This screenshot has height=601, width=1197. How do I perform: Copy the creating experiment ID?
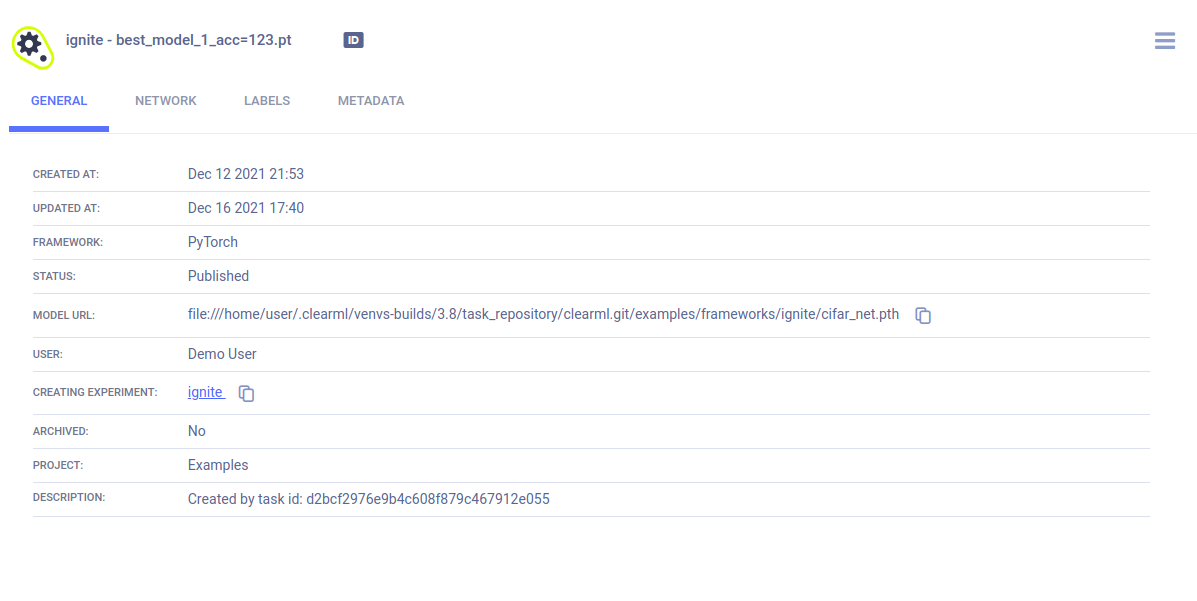coord(246,393)
